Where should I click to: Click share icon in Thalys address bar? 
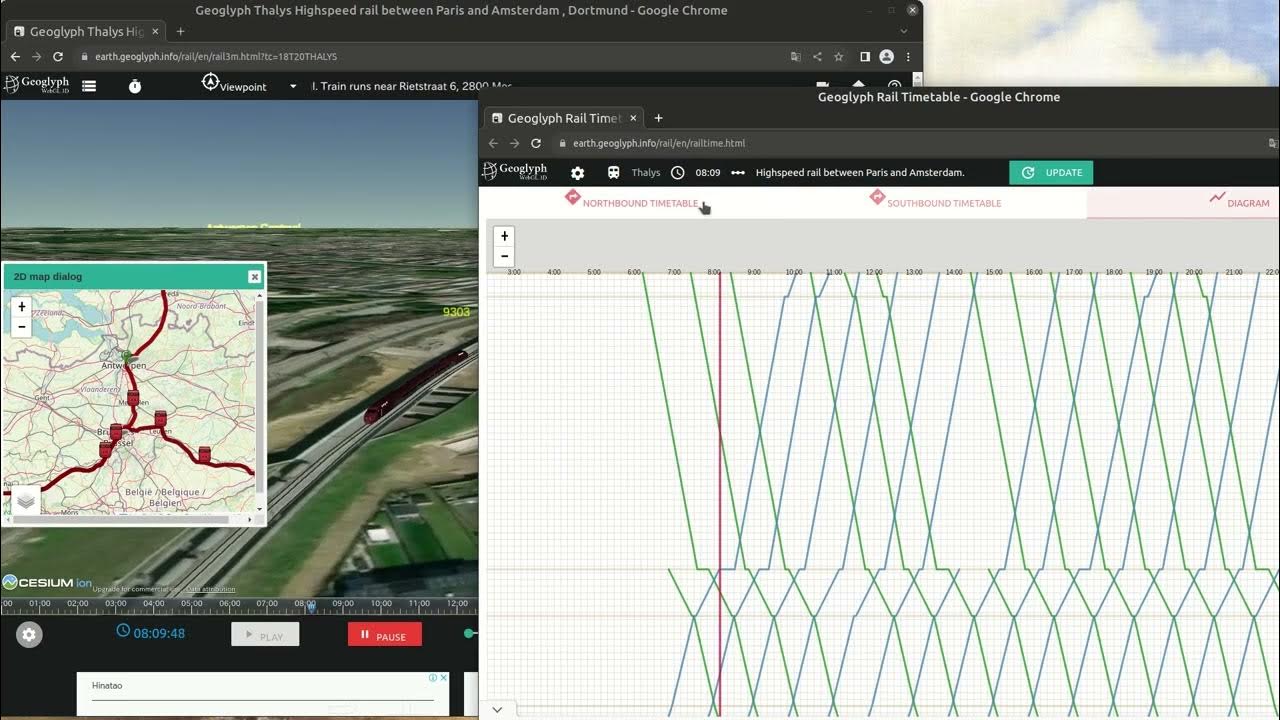pos(817,57)
